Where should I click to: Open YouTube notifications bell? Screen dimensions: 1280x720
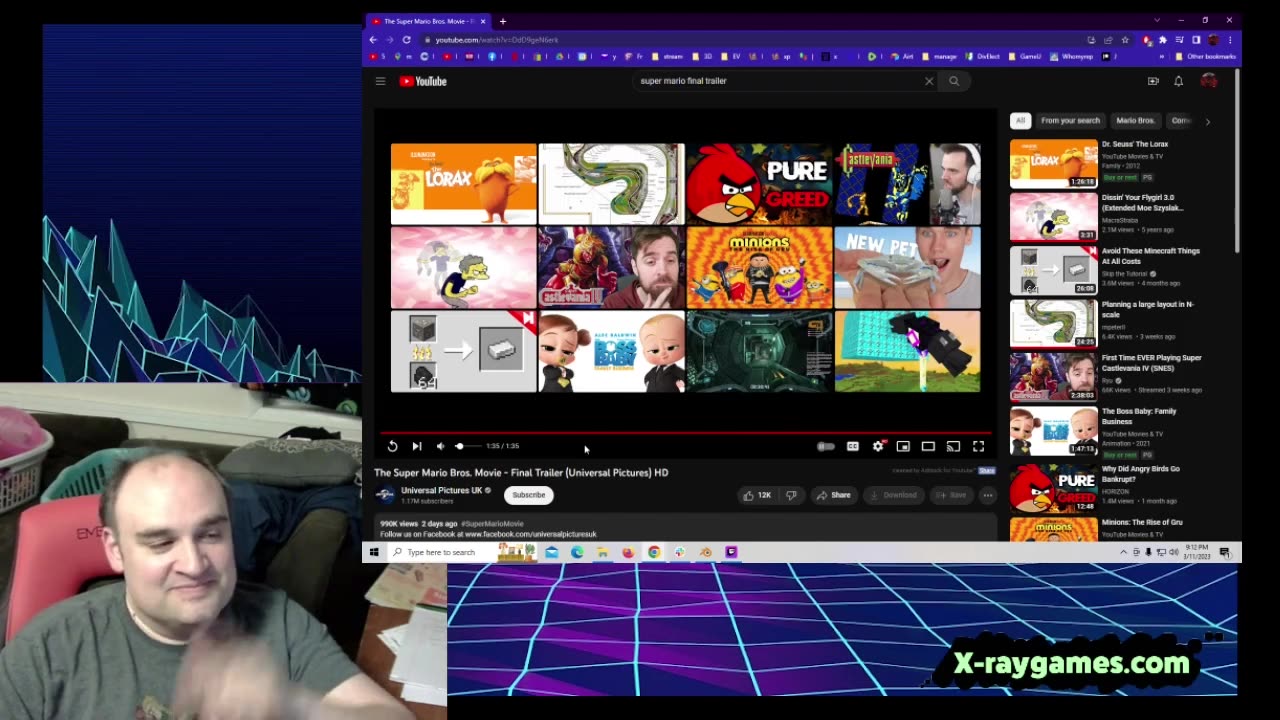[x=1178, y=81]
